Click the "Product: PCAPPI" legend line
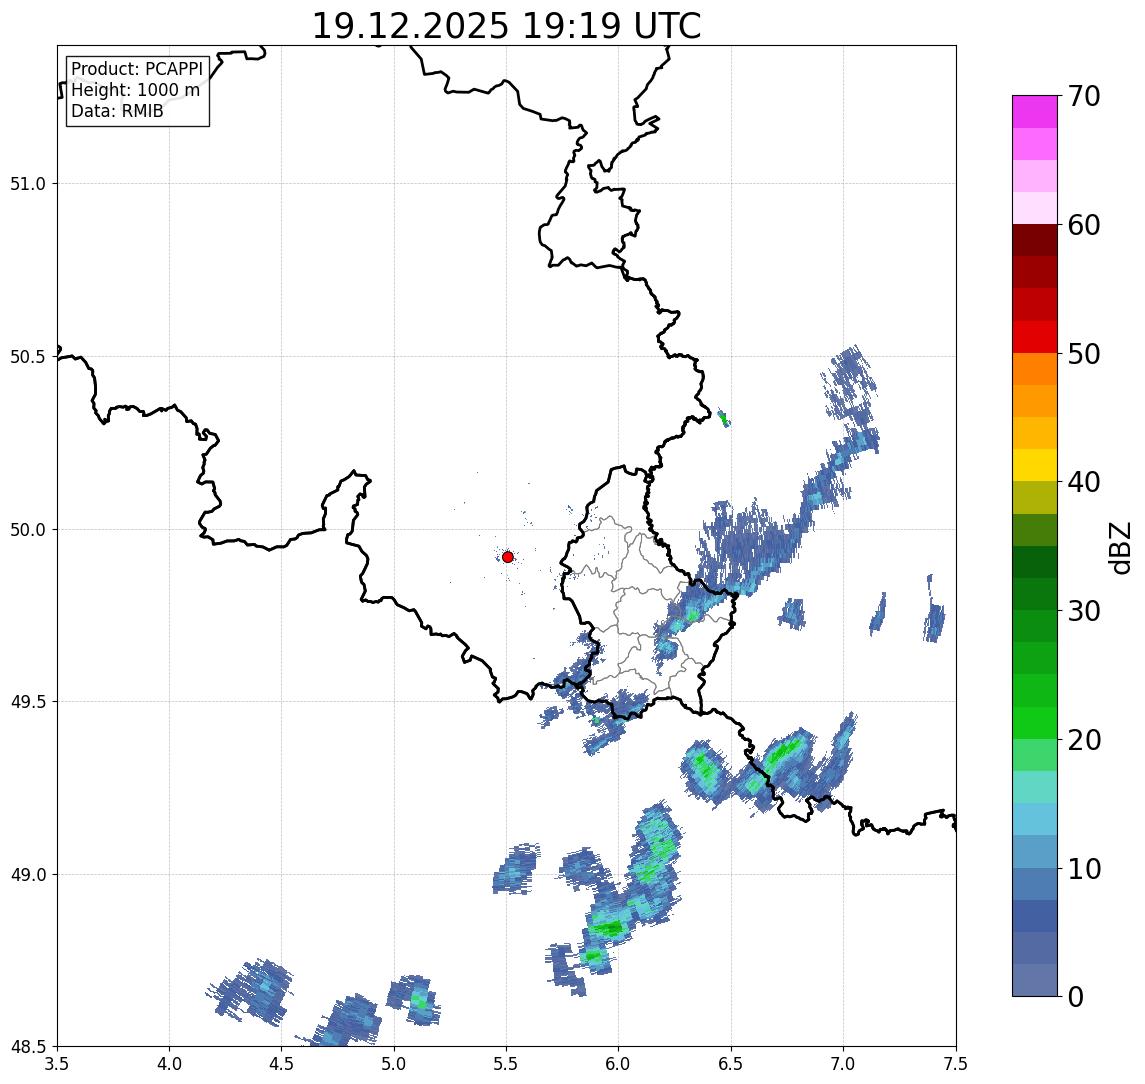 coord(137,69)
